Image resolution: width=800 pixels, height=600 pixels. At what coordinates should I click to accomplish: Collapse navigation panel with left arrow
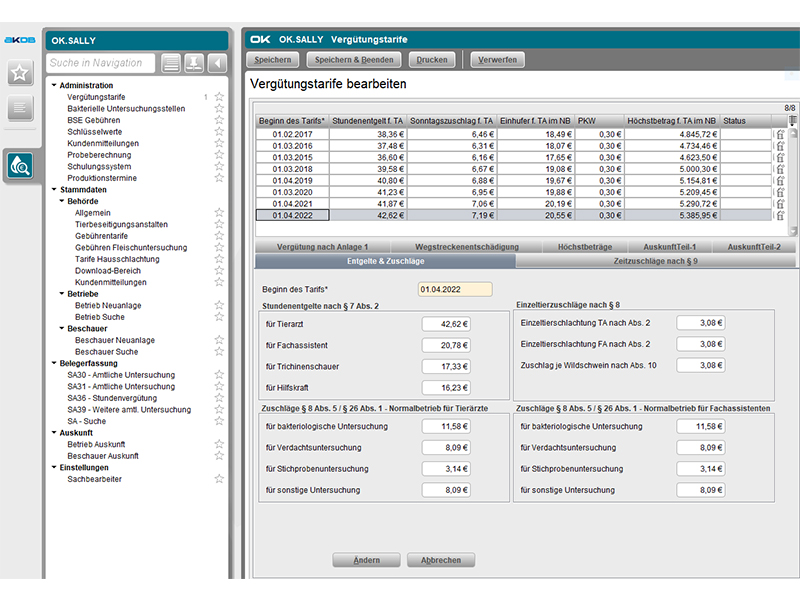tap(216, 63)
